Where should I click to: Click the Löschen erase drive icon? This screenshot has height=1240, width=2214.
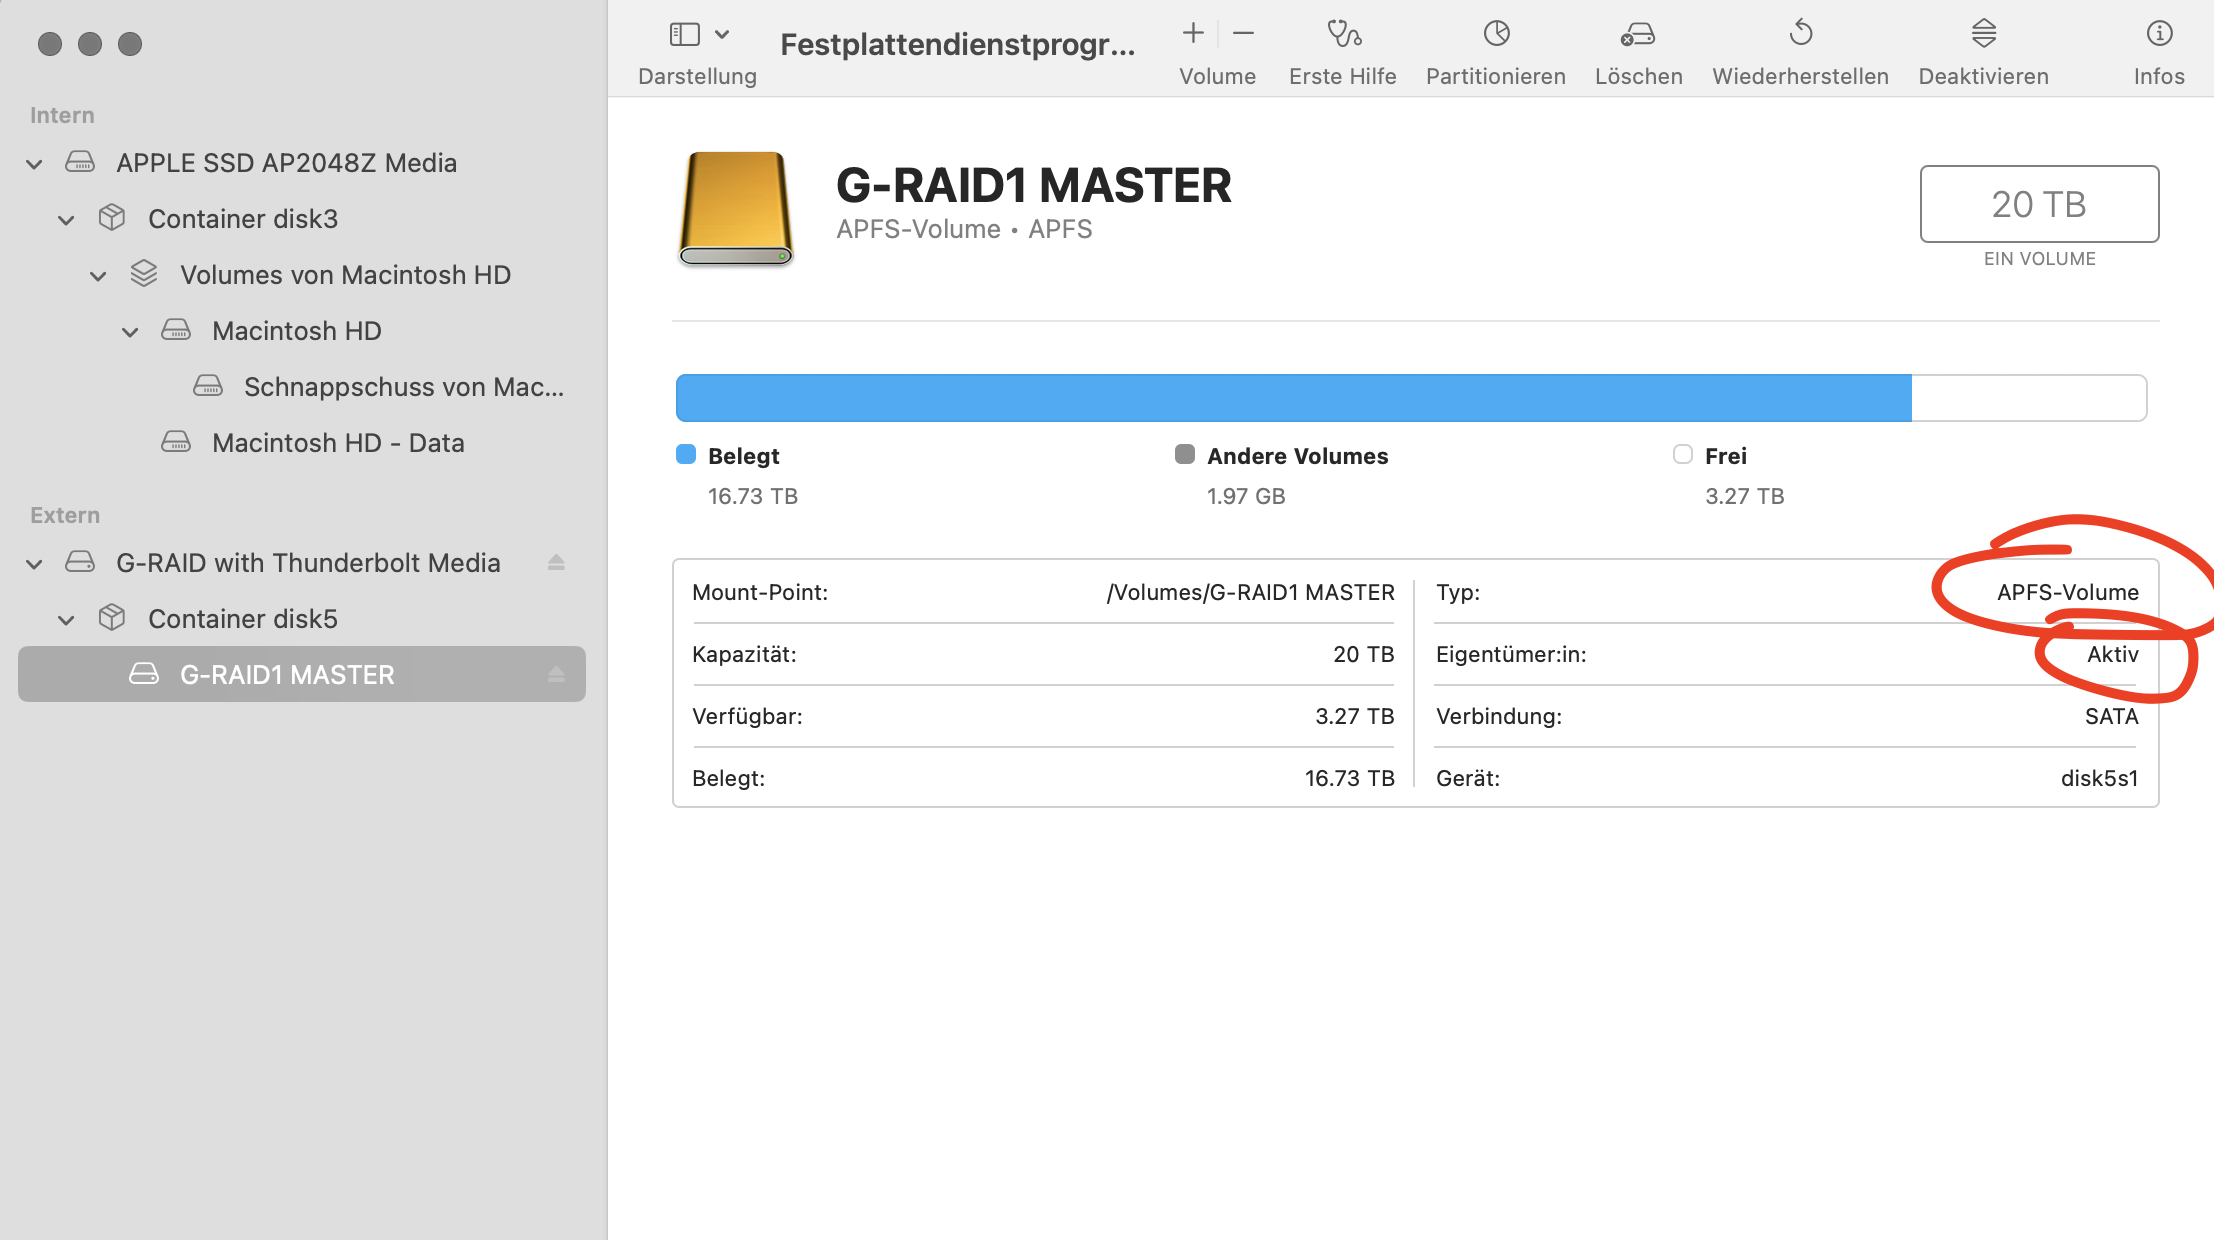point(1638,34)
